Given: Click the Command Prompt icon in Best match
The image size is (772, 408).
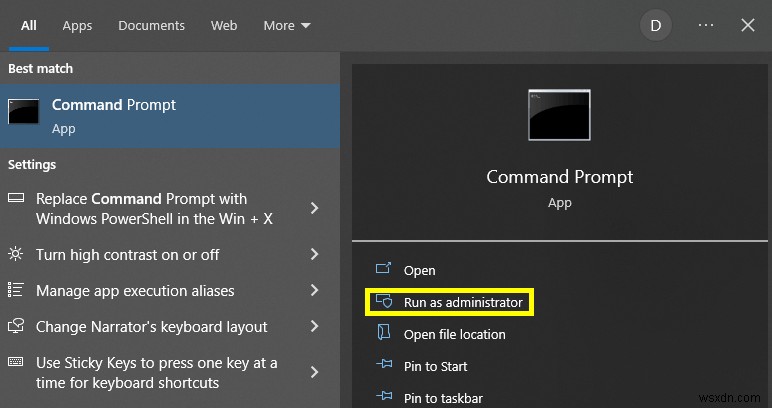Looking at the screenshot, I should 24,112.
